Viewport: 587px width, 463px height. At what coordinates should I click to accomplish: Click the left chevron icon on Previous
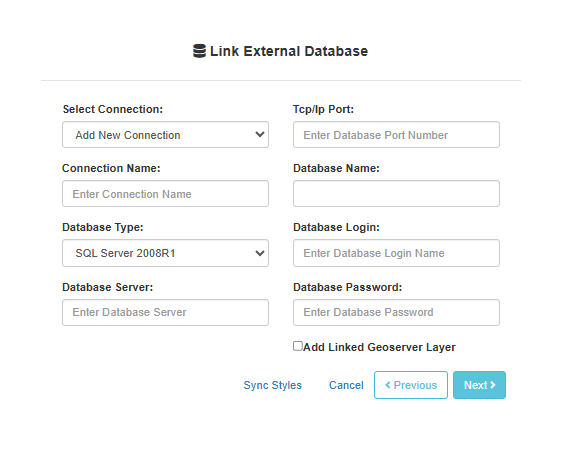coord(388,385)
